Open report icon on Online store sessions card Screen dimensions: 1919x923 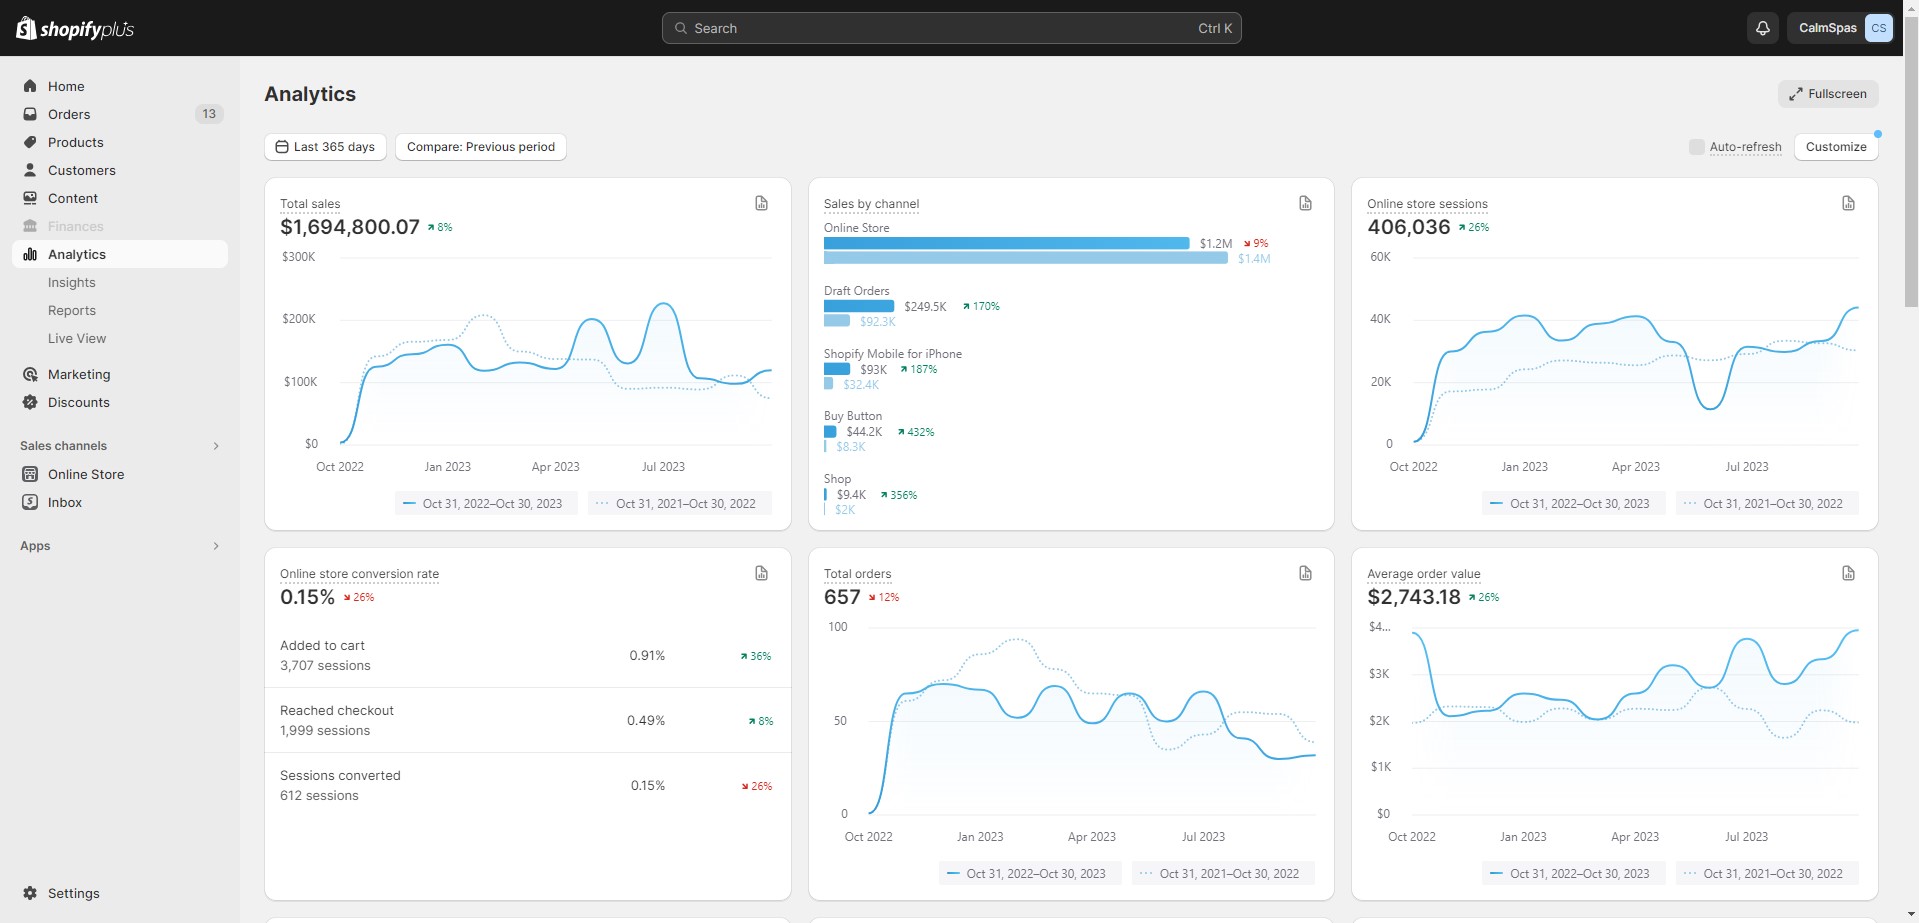coord(1848,203)
